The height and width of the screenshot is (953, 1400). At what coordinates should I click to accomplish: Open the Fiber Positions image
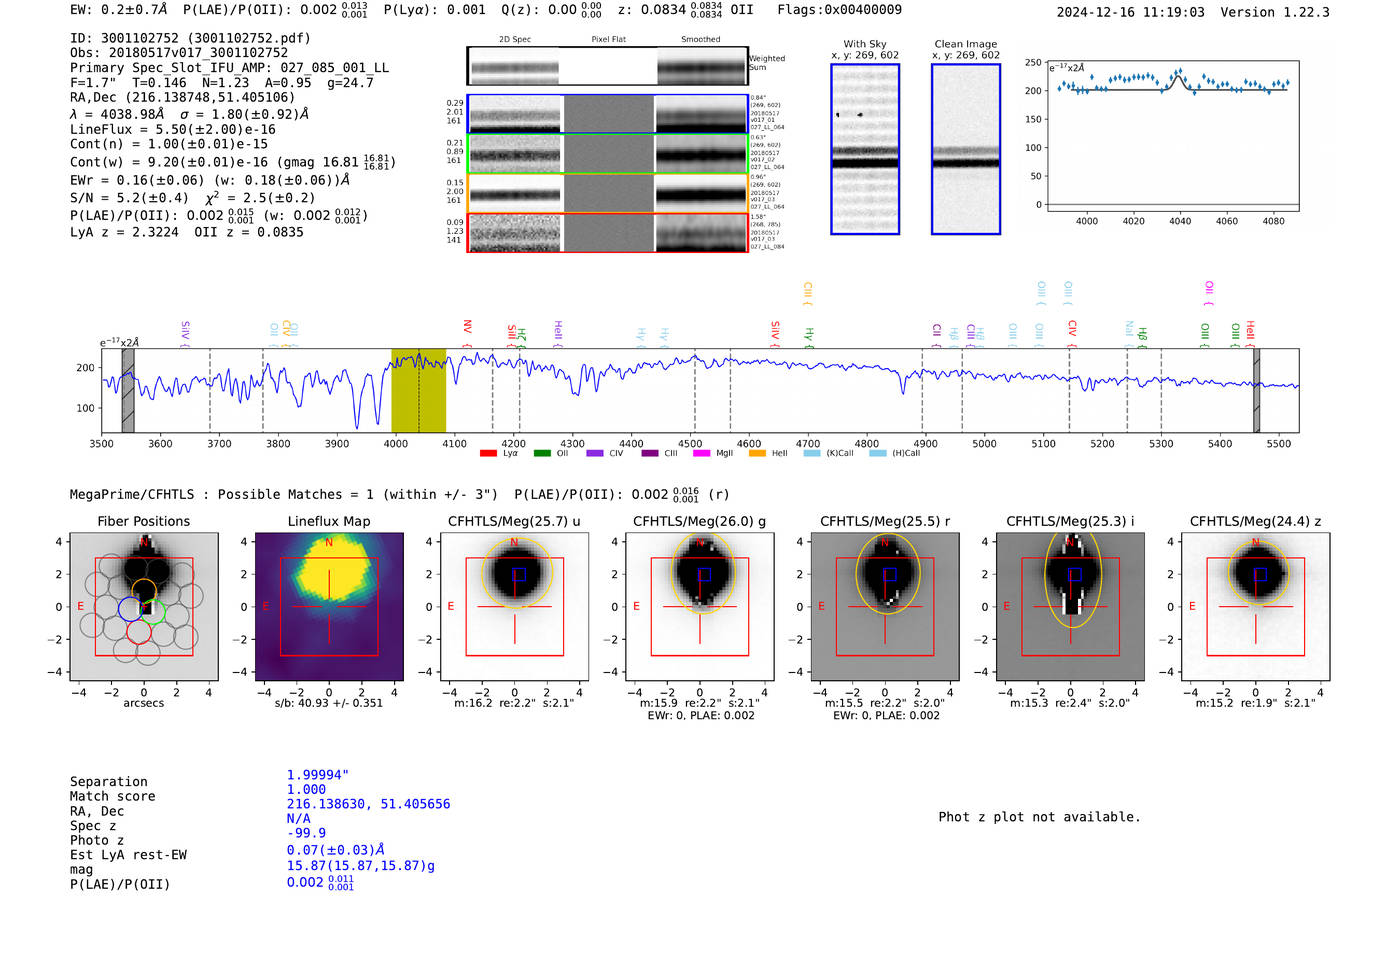pyautogui.click(x=144, y=606)
